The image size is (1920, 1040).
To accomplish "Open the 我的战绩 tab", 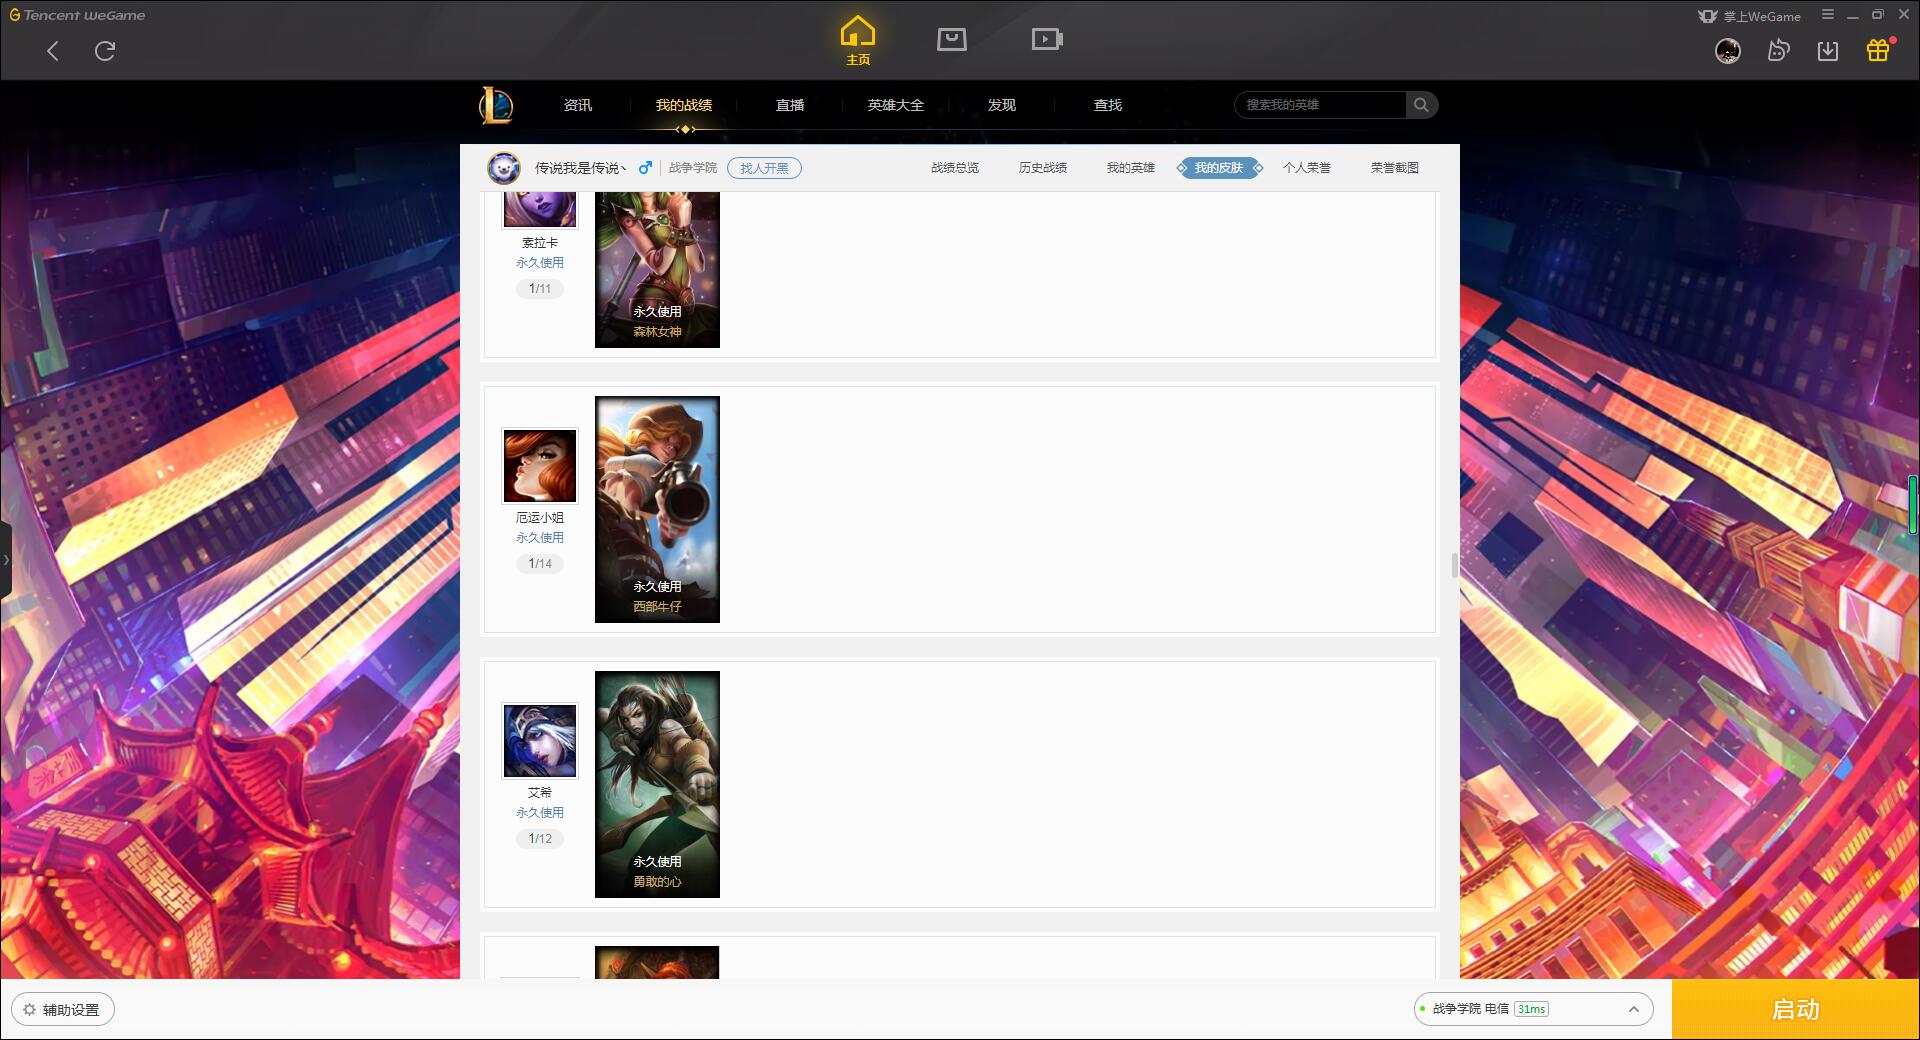I will tap(684, 105).
